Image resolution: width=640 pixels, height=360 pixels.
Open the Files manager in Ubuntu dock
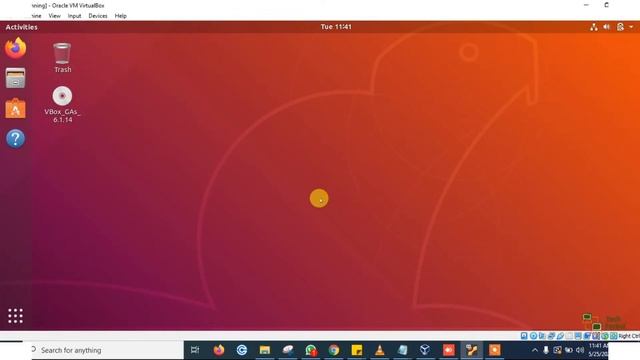(x=16, y=78)
